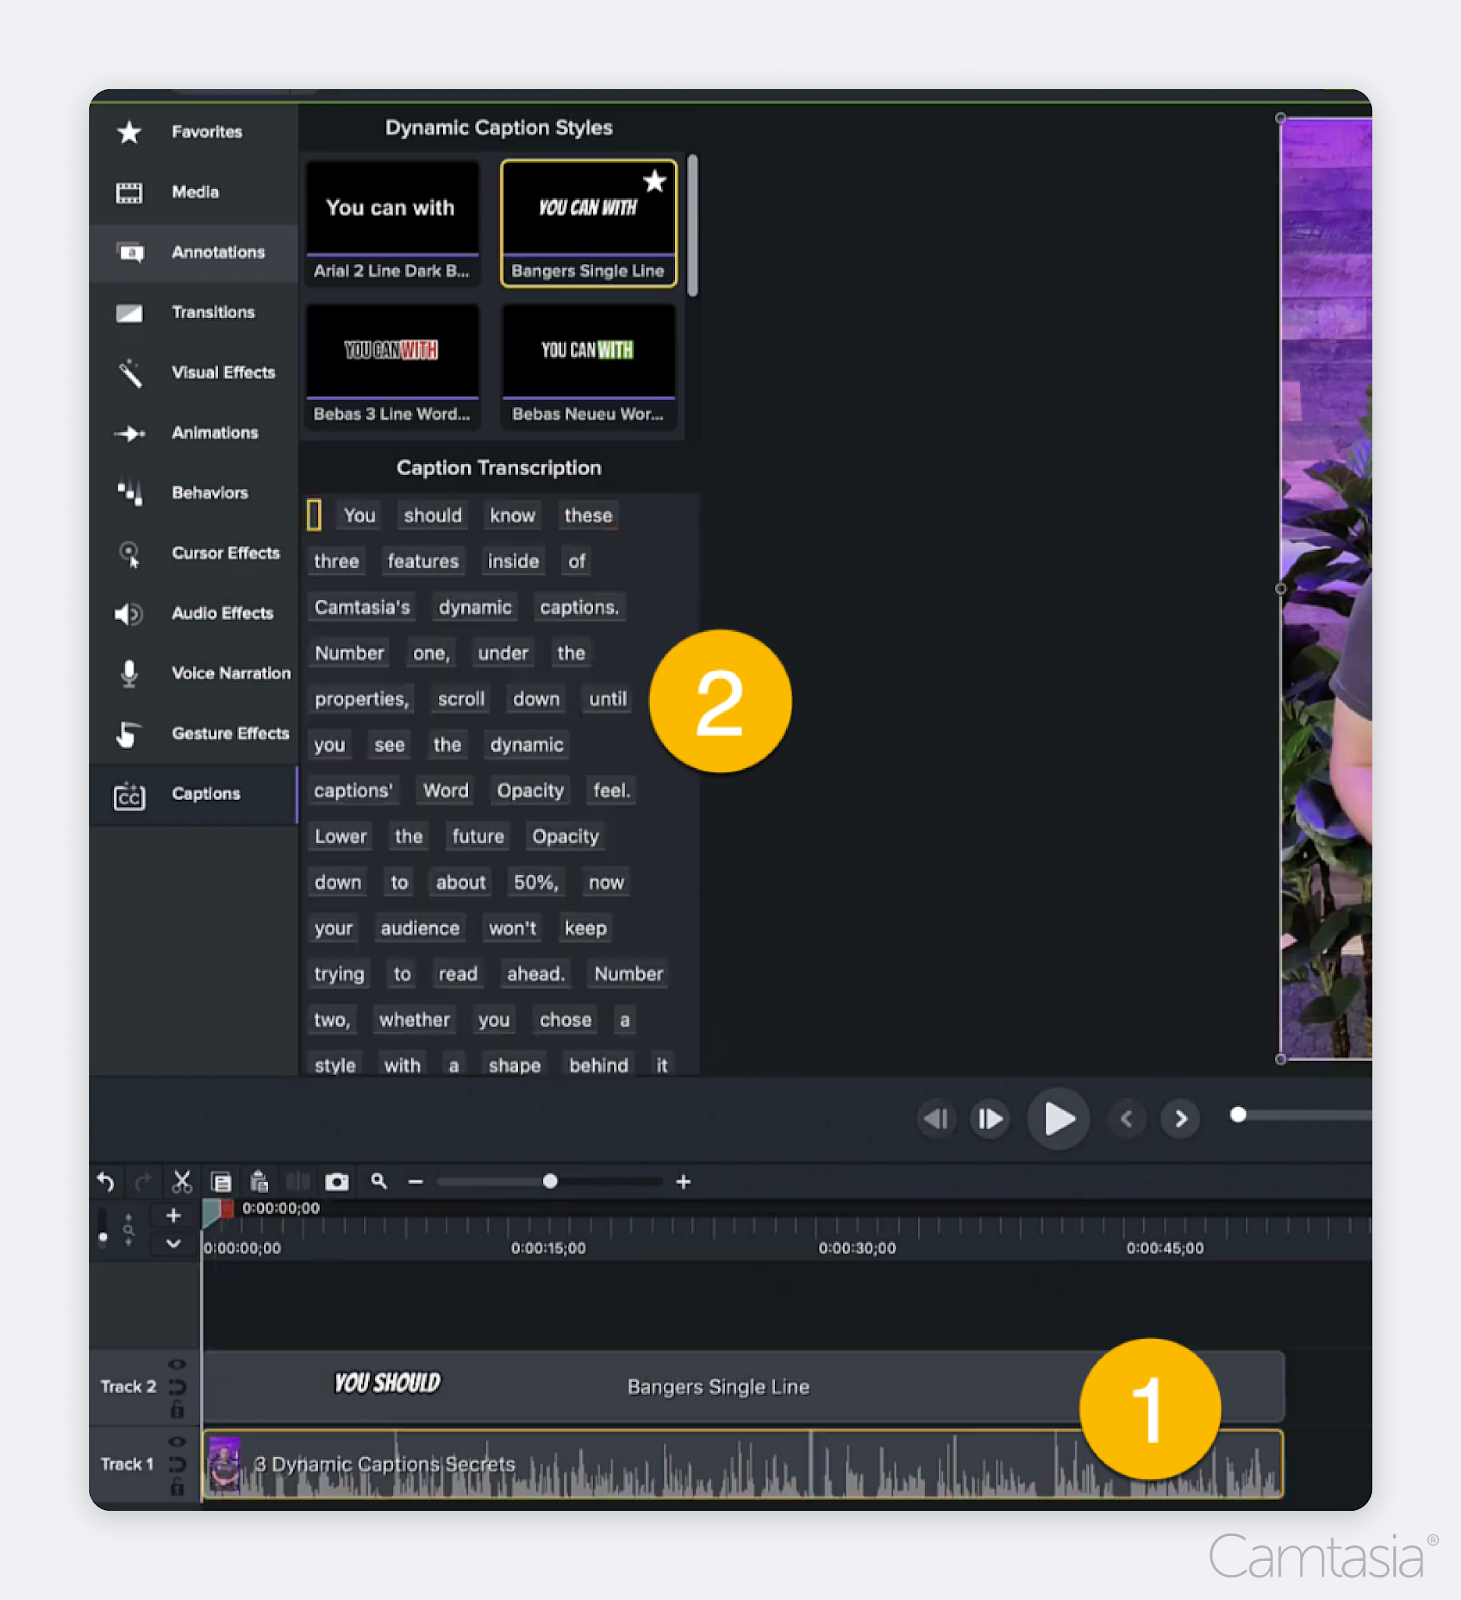Switch to the Annotations tab
Image resolution: width=1461 pixels, height=1600 pixels.
(194, 252)
